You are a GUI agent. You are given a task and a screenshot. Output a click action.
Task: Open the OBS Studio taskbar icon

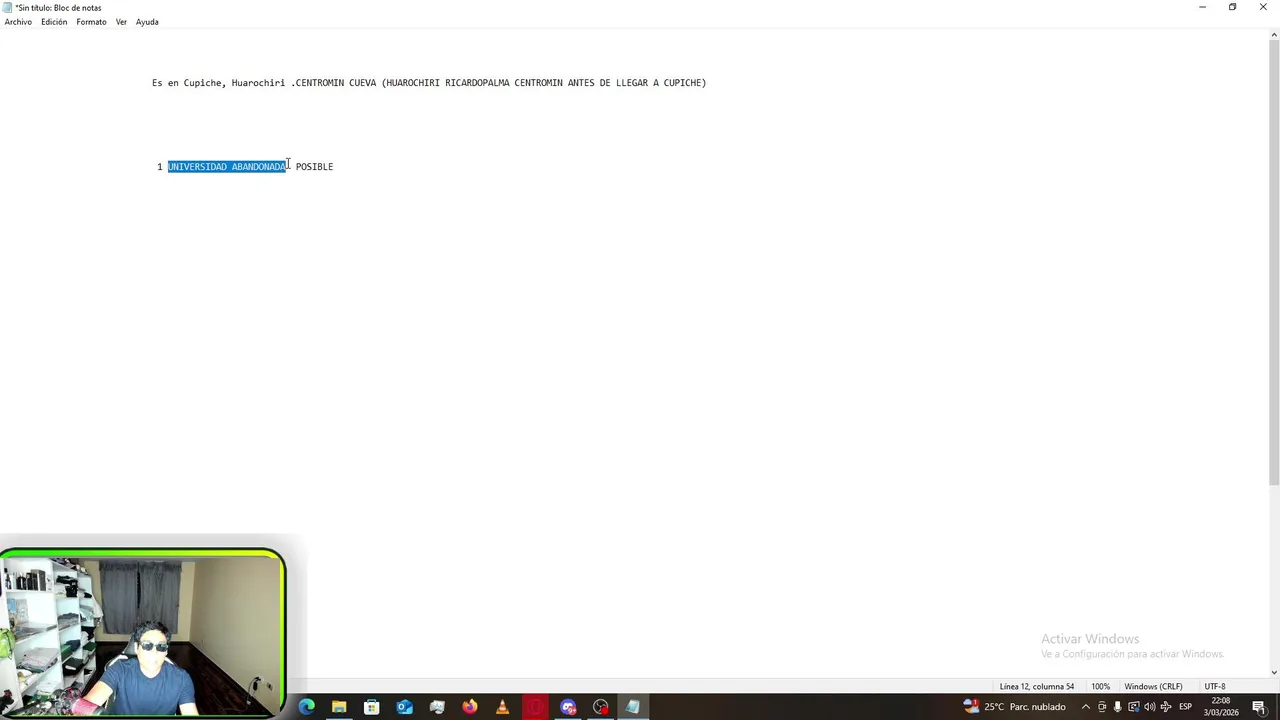(x=601, y=707)
